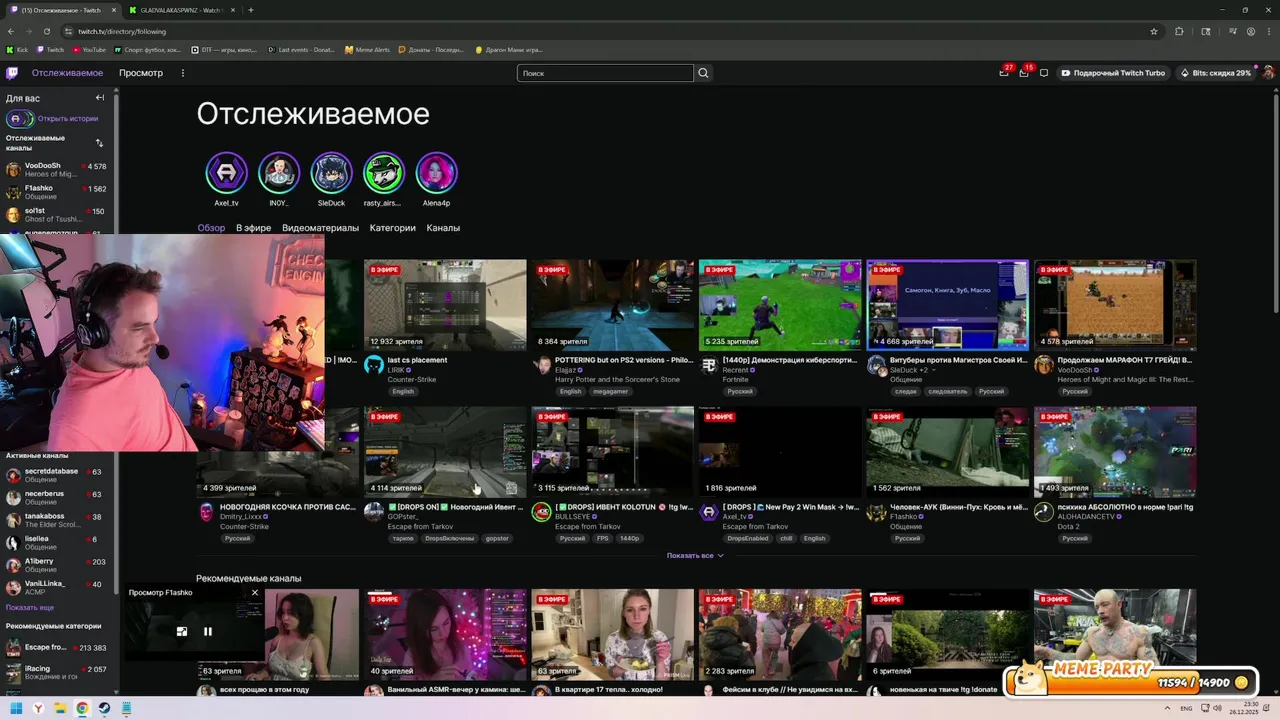Expand the list with Показать все

(695, 555)
